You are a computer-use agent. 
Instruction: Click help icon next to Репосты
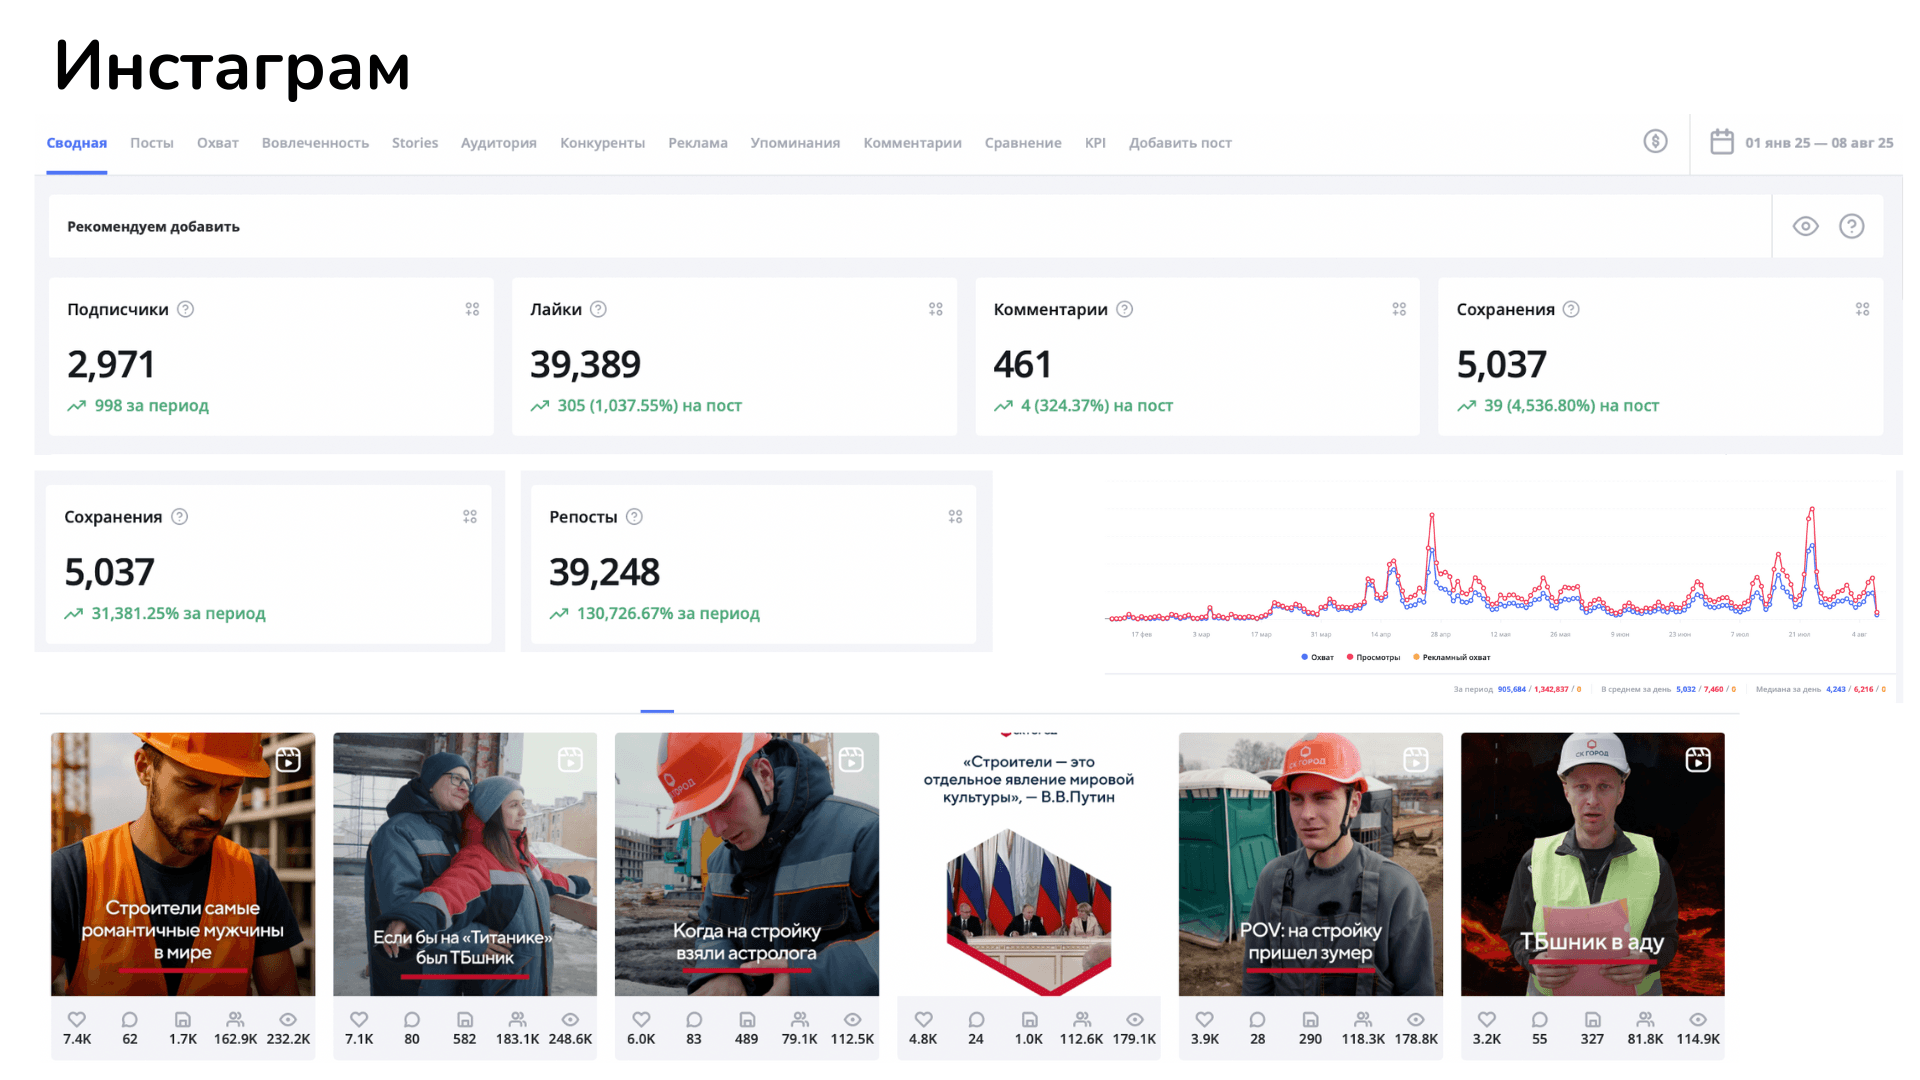(x=634, y=517)
